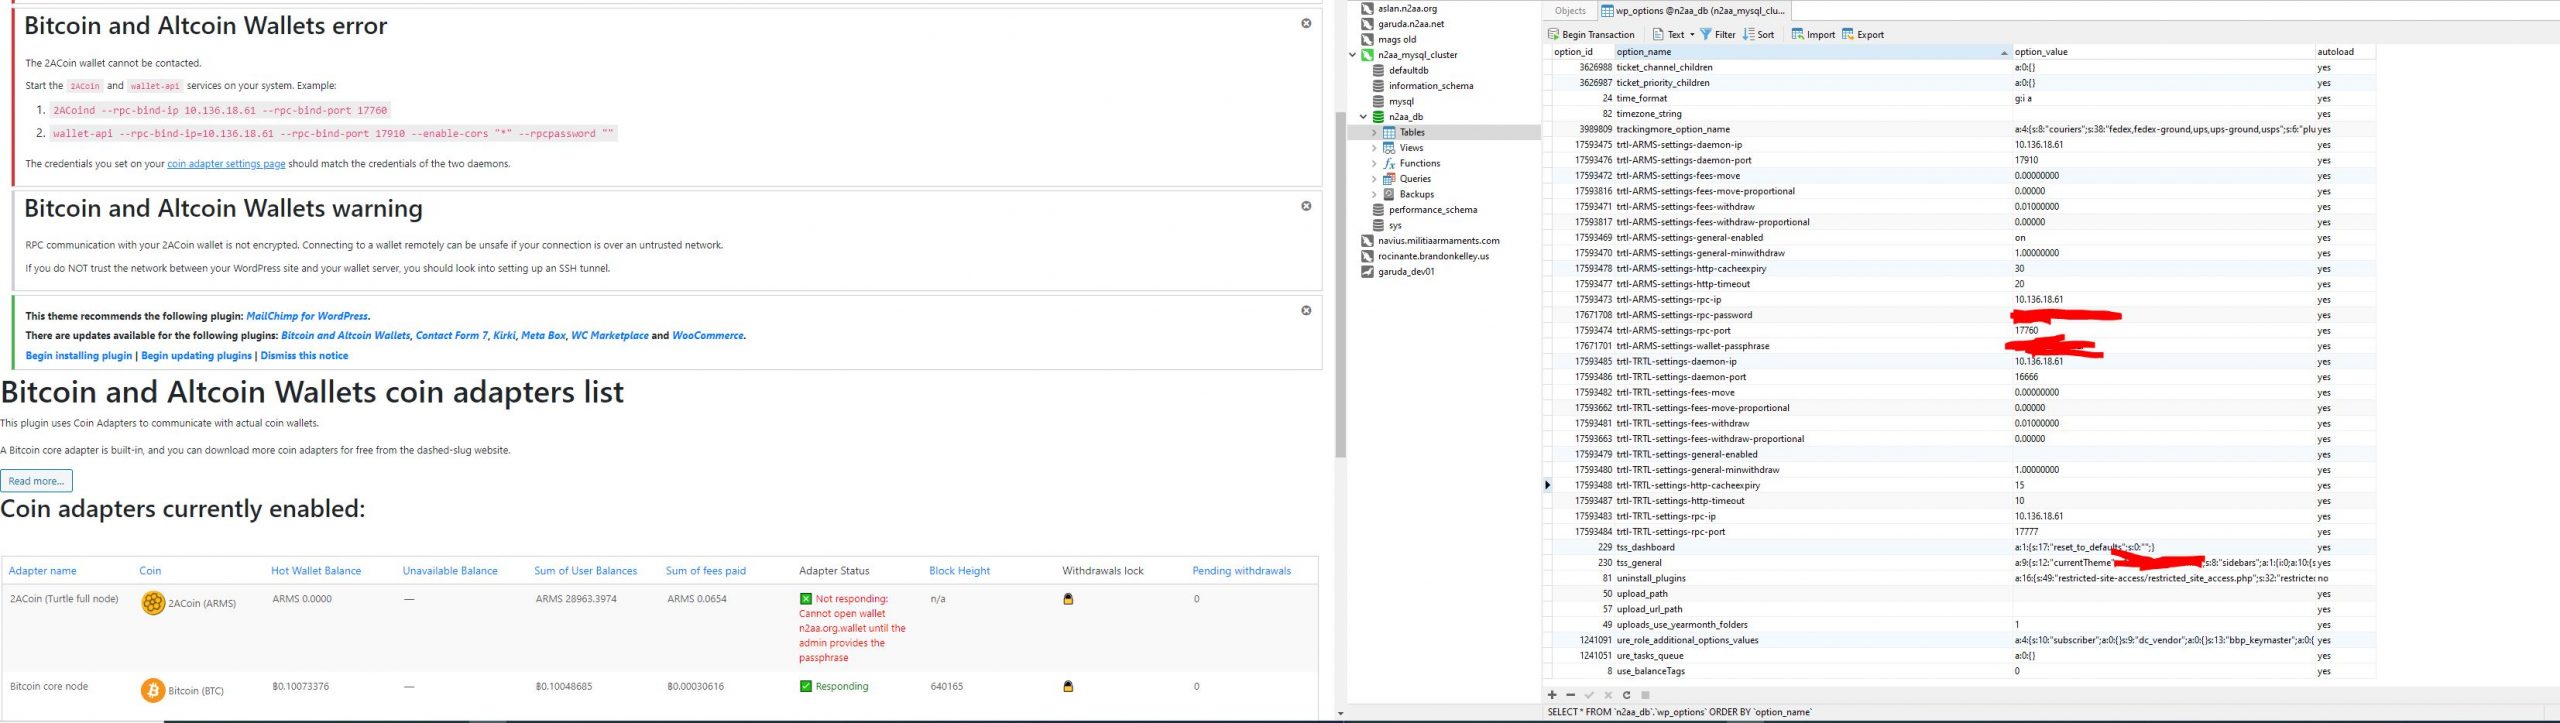Viewport: 2560px width, 723px height.
Task: Click the option_name column header
Action: tap(1812, 52)
